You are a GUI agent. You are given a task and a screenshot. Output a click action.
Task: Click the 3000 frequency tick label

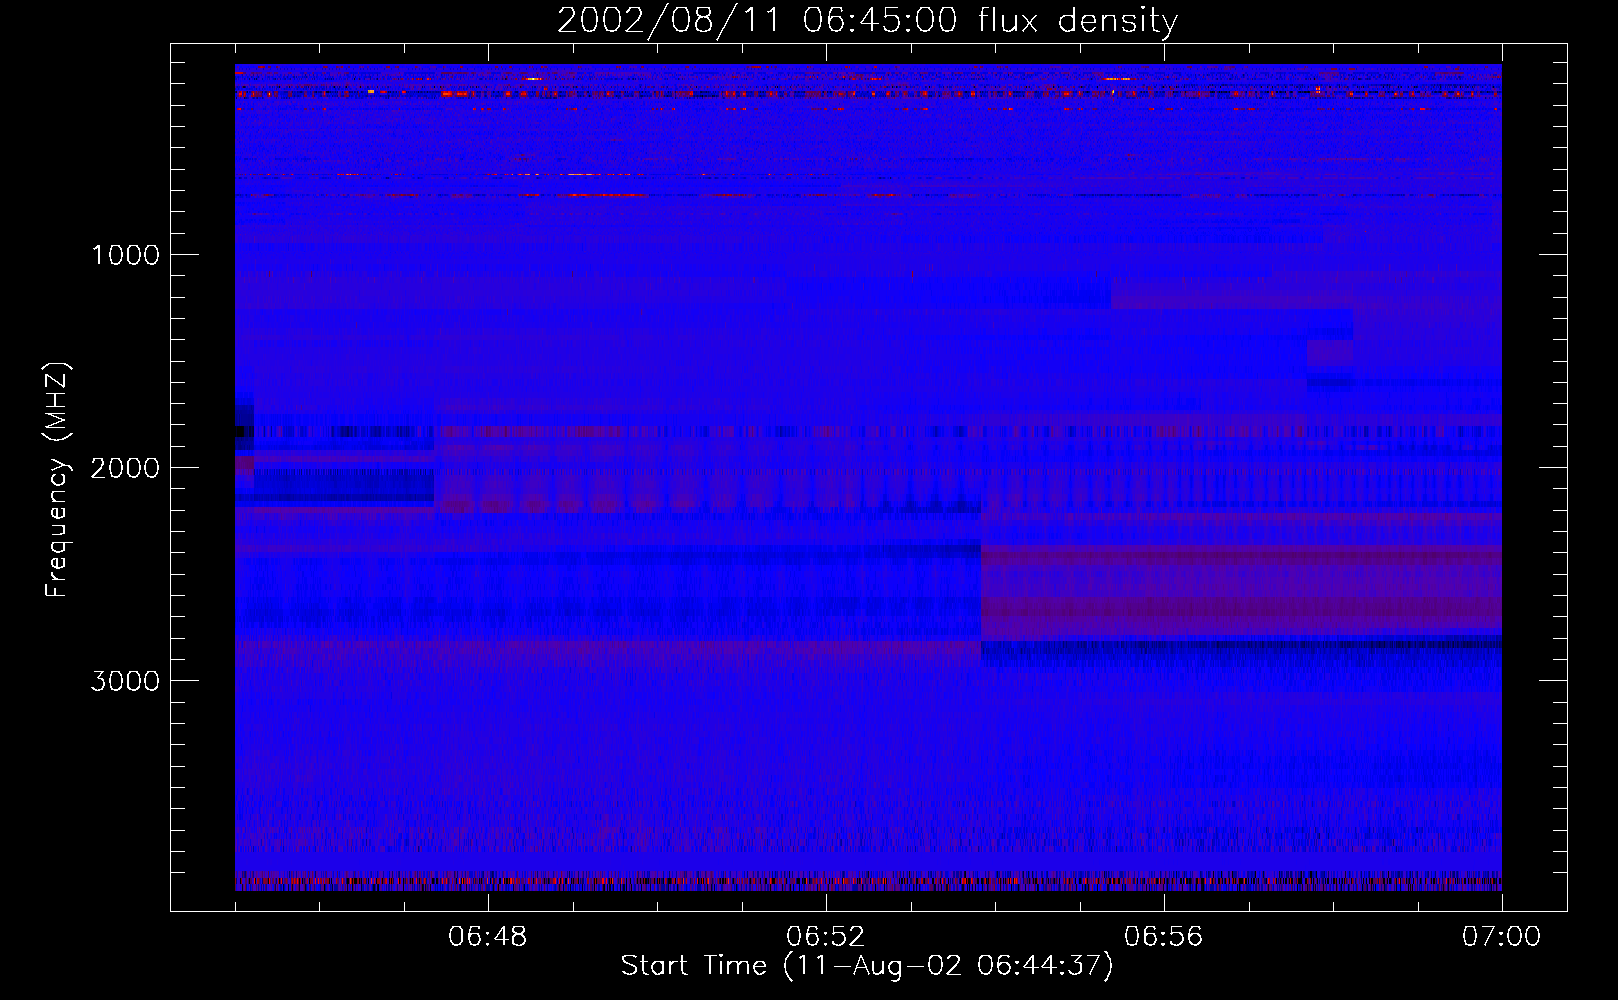125,681
